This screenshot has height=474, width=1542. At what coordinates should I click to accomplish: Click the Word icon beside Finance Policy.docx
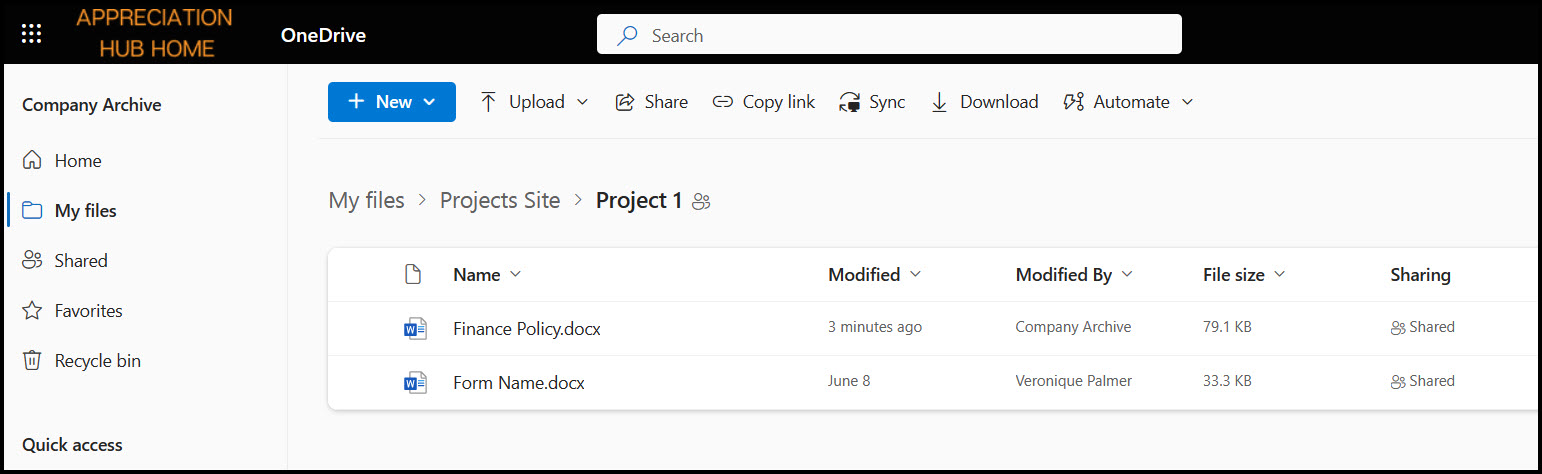coord(414,328)
